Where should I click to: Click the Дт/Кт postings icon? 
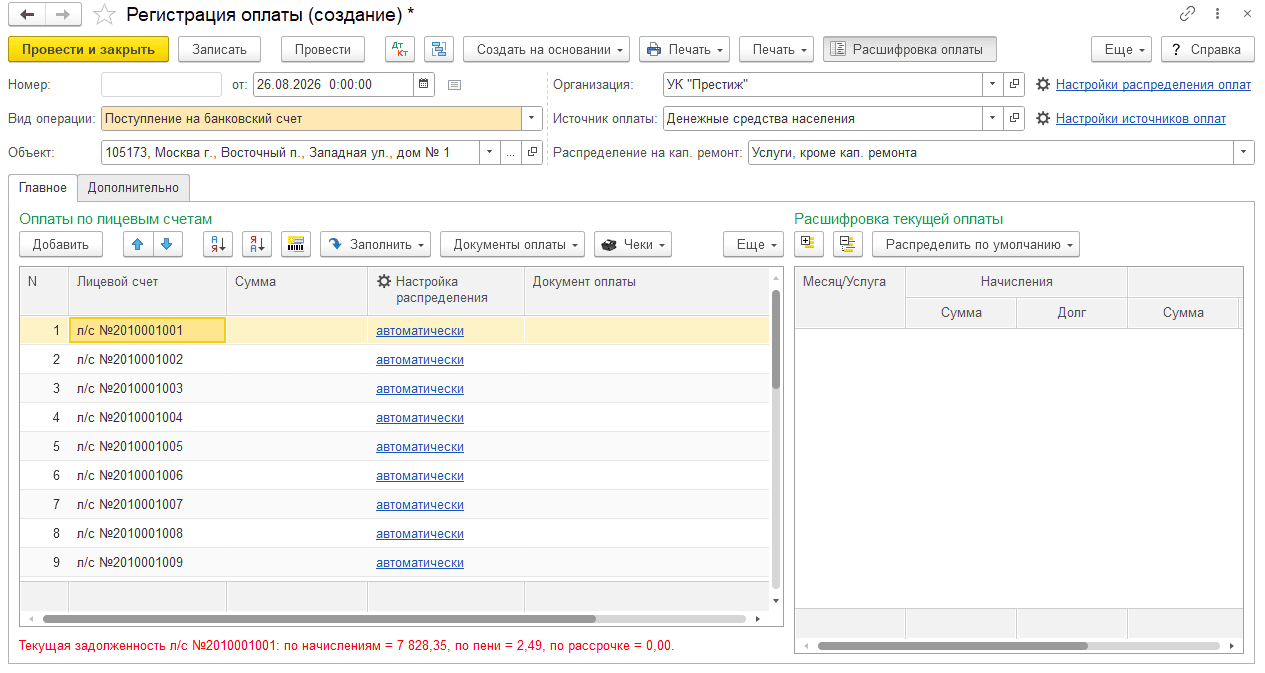point(400,49)
